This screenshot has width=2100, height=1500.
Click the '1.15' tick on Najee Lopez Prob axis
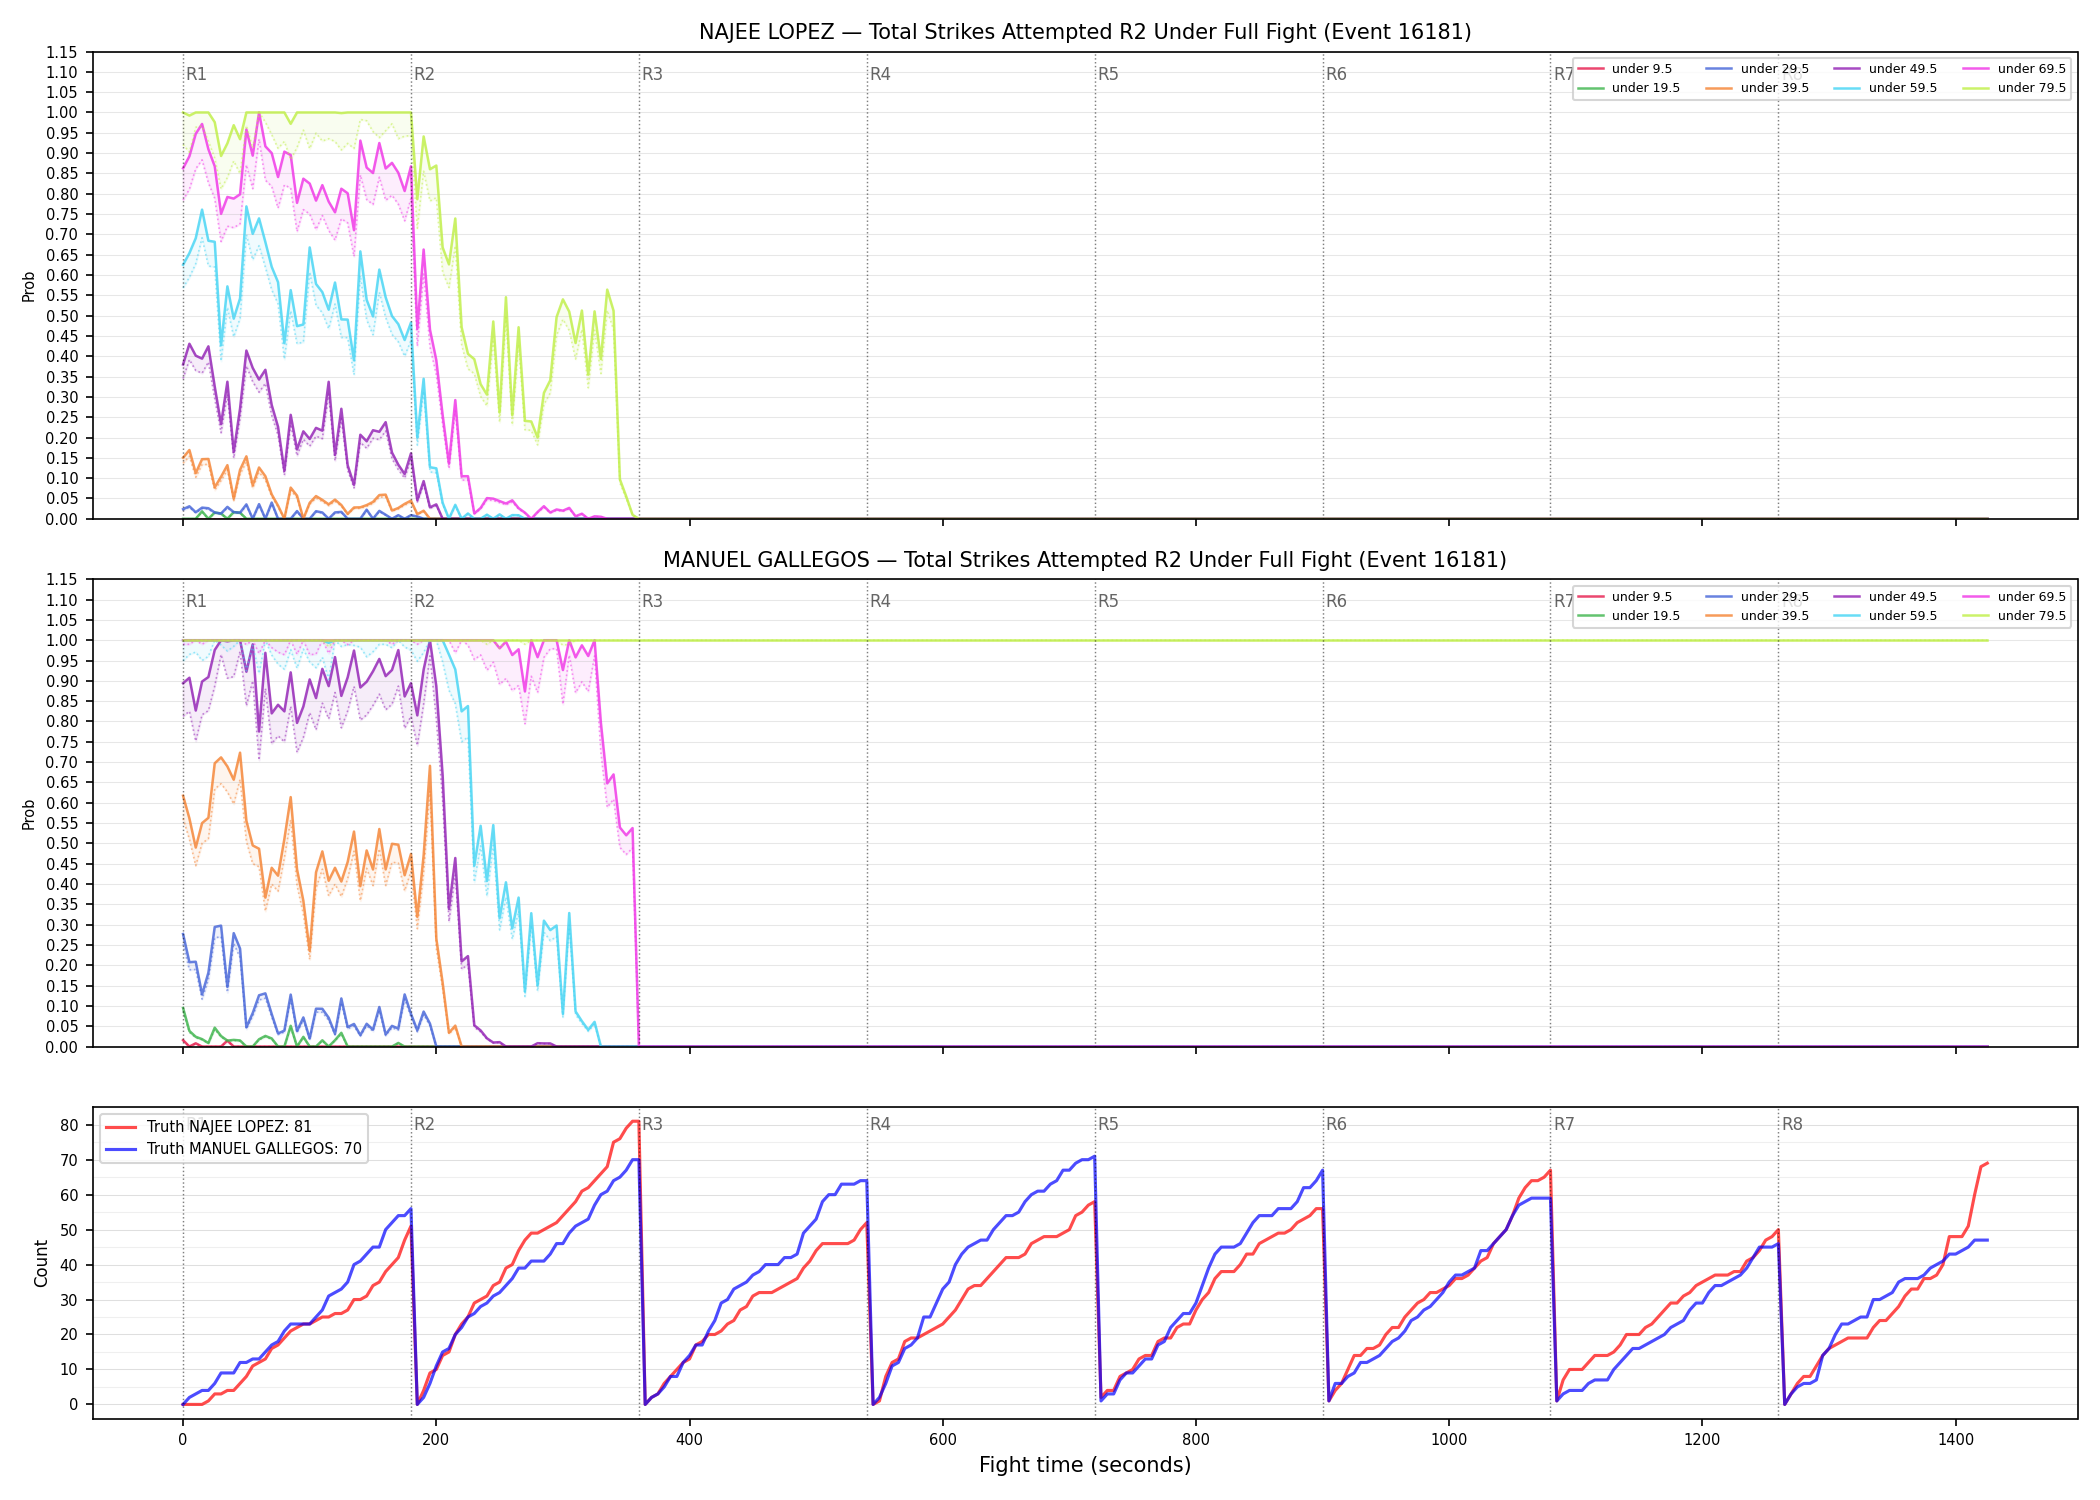coord(61,52)
